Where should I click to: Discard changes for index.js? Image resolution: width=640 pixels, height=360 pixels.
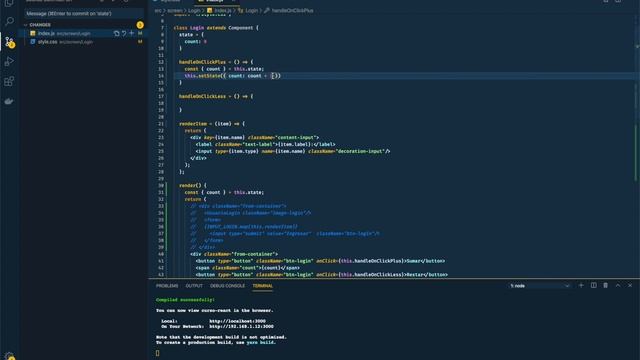(124, 33)
